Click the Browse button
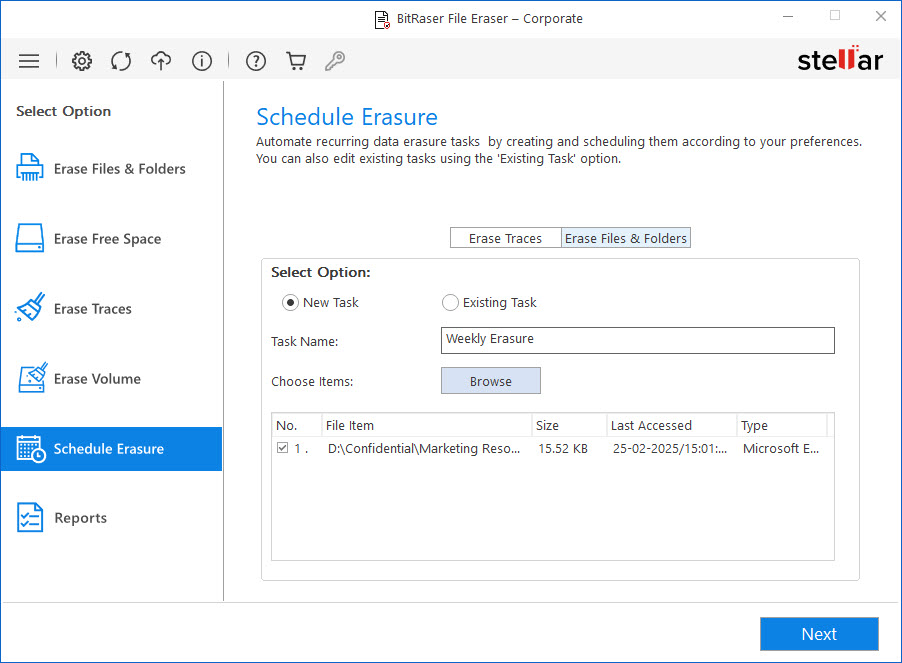The image size is (902, 663). 491,381
